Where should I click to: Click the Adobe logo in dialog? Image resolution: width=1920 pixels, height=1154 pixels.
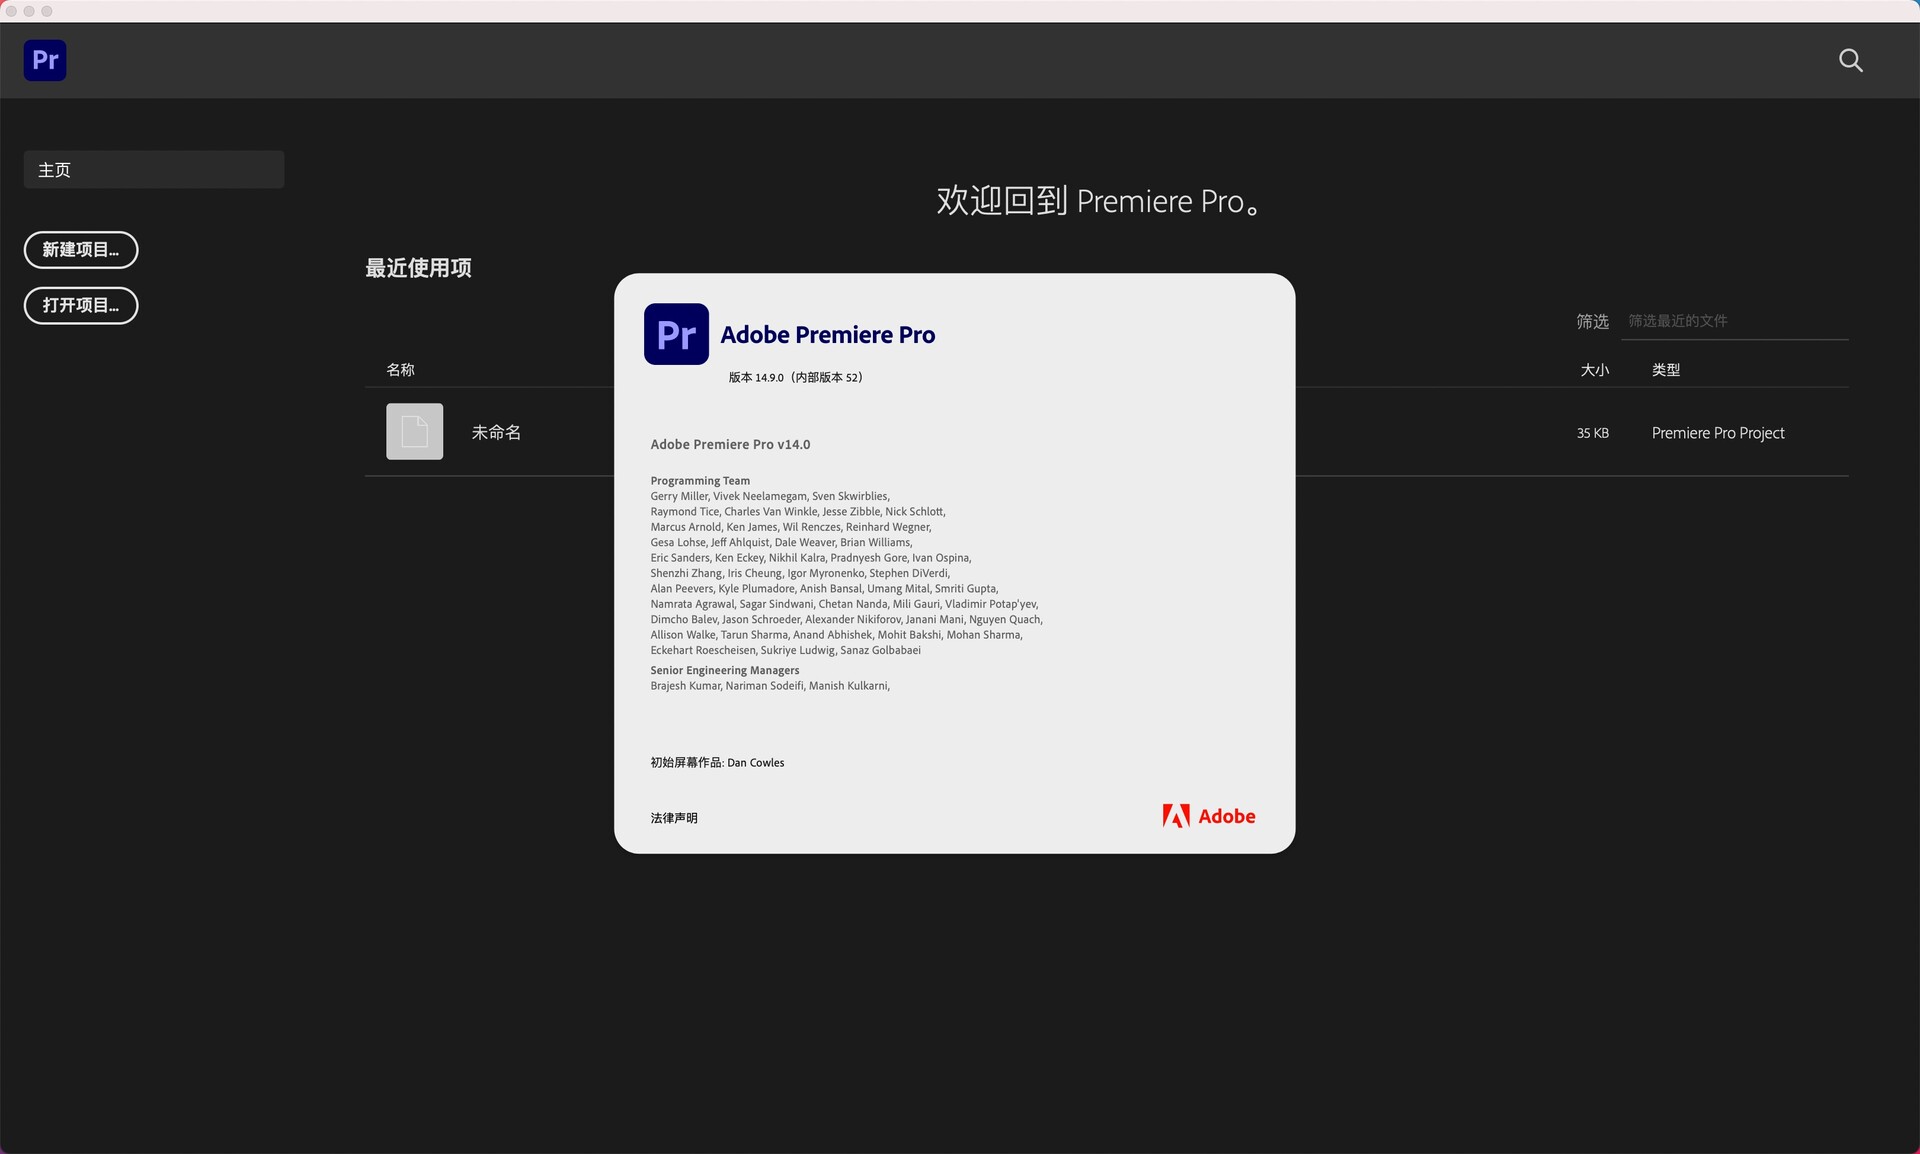[x=1208, y=816]
